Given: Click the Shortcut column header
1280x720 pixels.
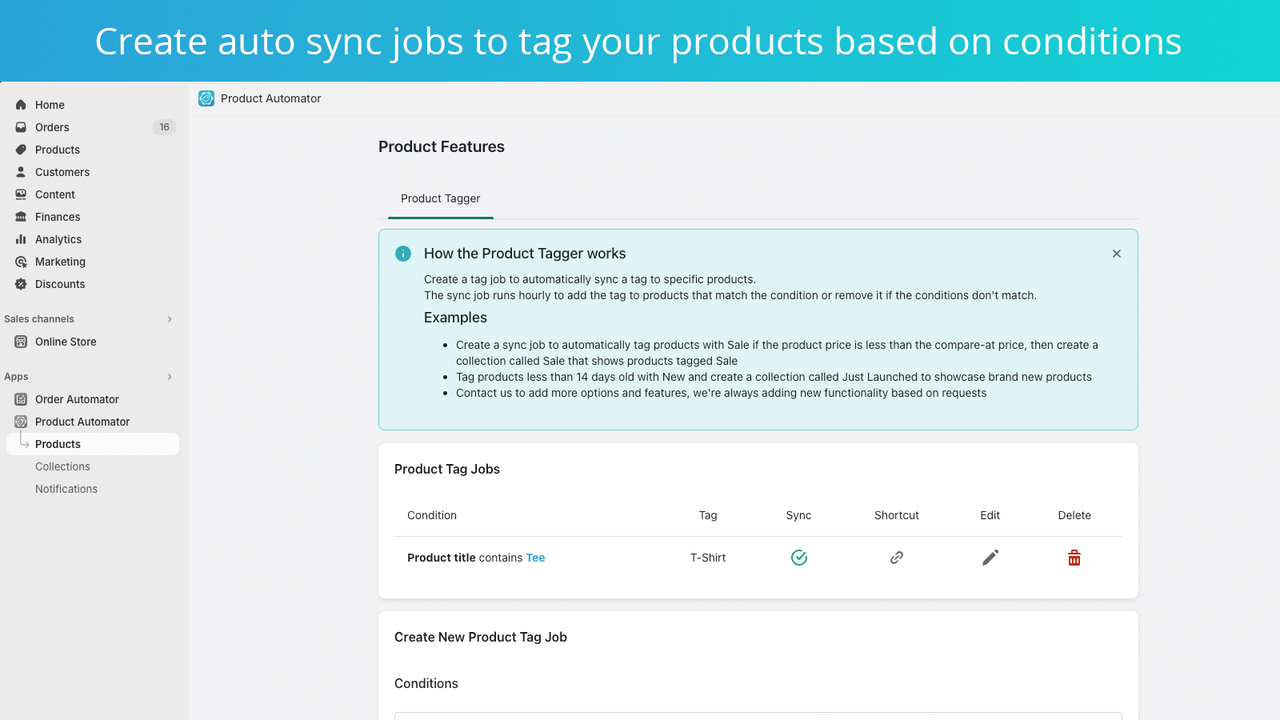Looking at the screenshot, I should pyautogui.click(x=897, y=516).
